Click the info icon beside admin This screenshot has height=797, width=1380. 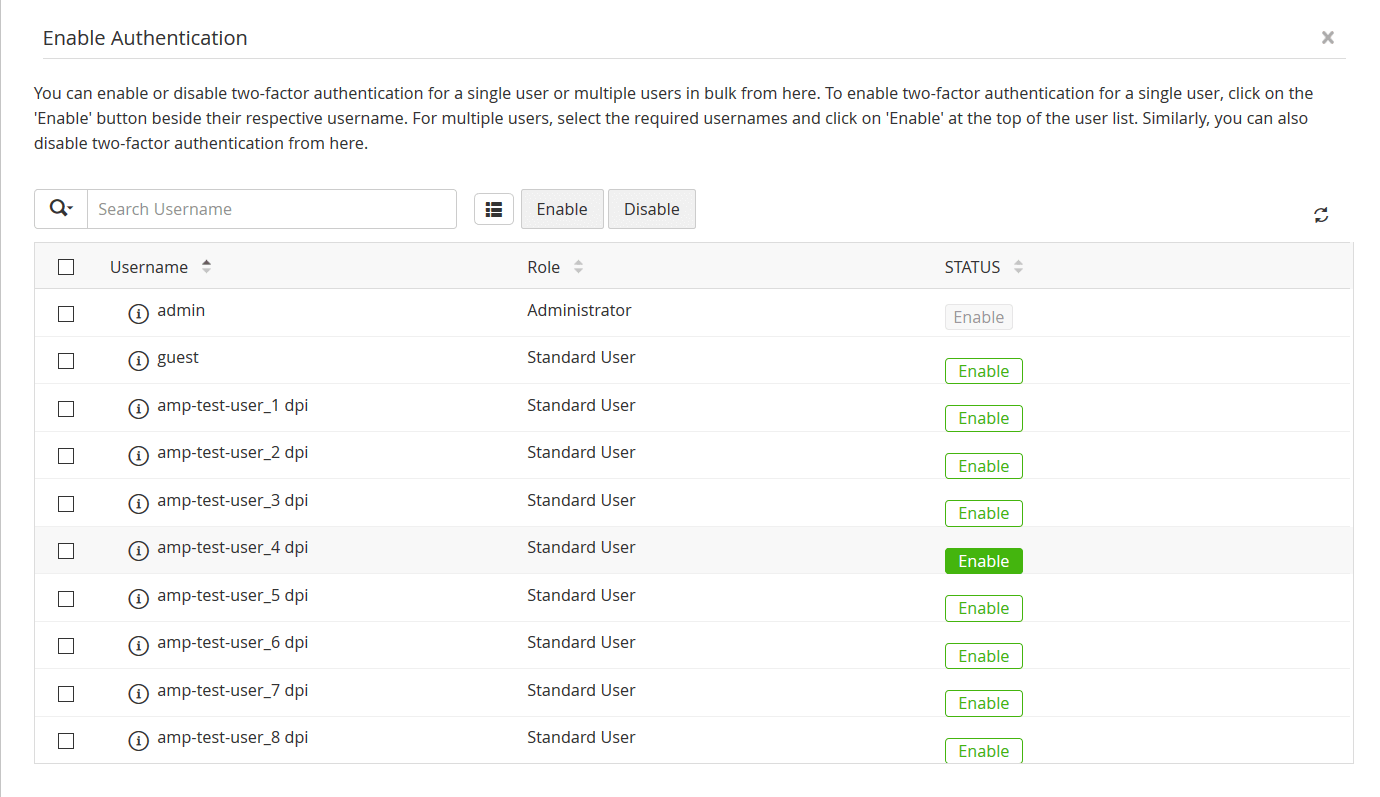139,313
